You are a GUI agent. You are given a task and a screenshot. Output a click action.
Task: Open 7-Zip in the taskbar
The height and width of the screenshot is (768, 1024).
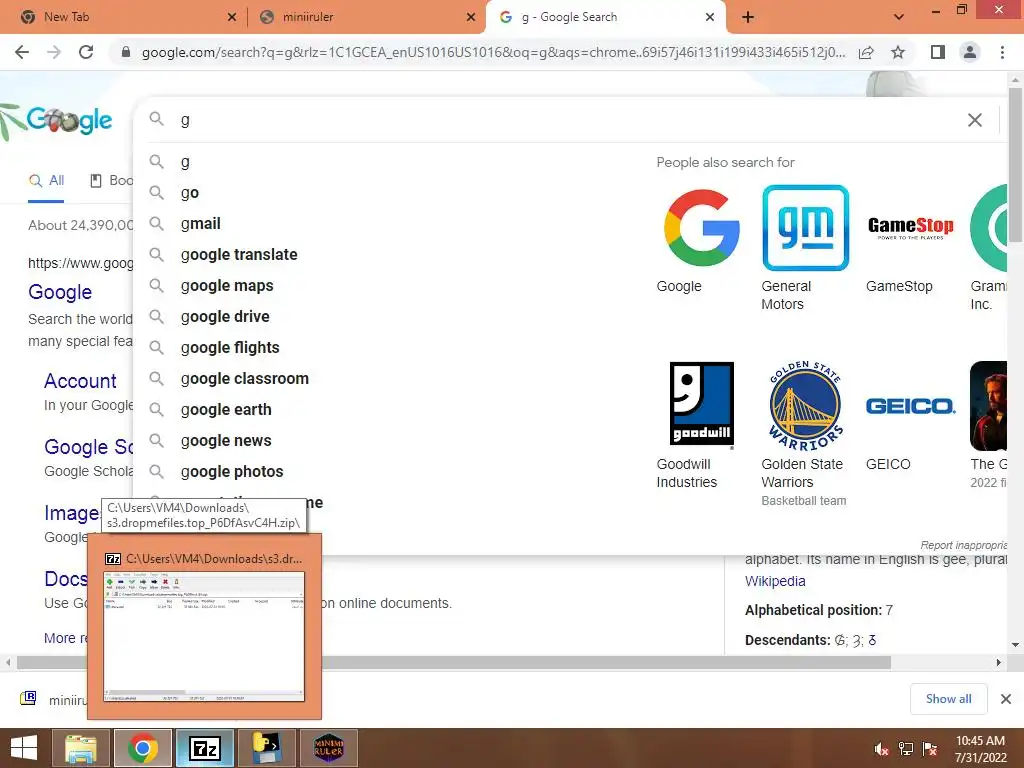click(x=204, y=748)
